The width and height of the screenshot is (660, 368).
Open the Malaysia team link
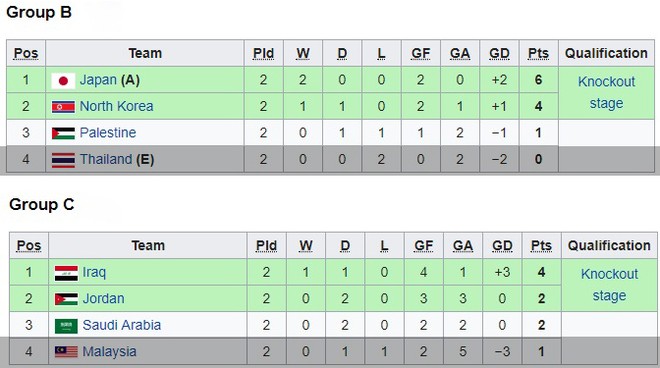pos(109,352)
